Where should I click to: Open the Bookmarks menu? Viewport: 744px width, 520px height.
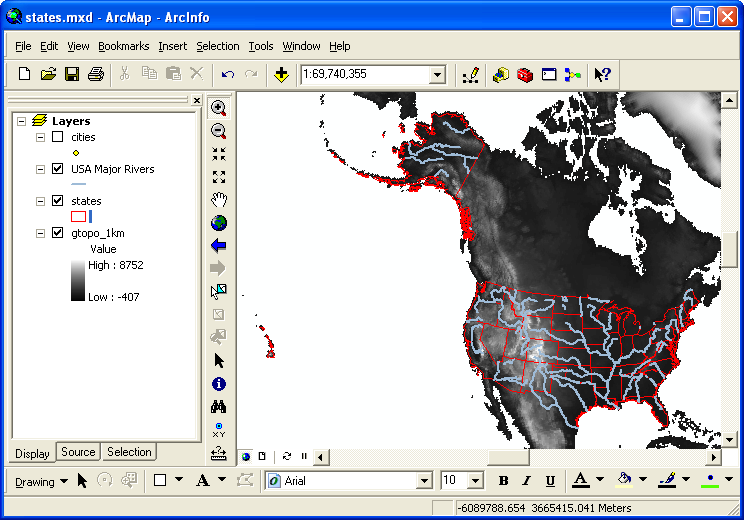click(x=123, y=46)
